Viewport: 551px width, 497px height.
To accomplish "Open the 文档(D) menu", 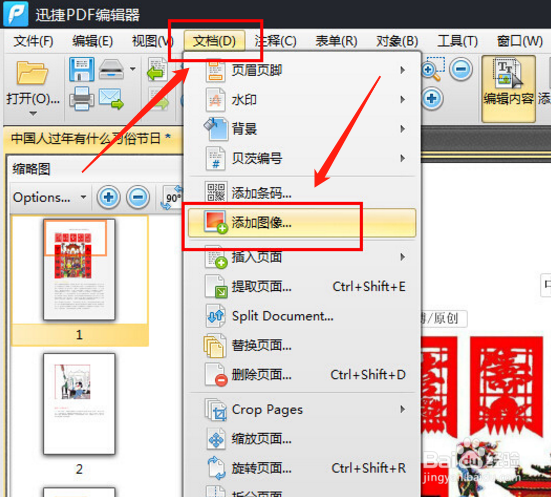I will [x=214, y=41].
